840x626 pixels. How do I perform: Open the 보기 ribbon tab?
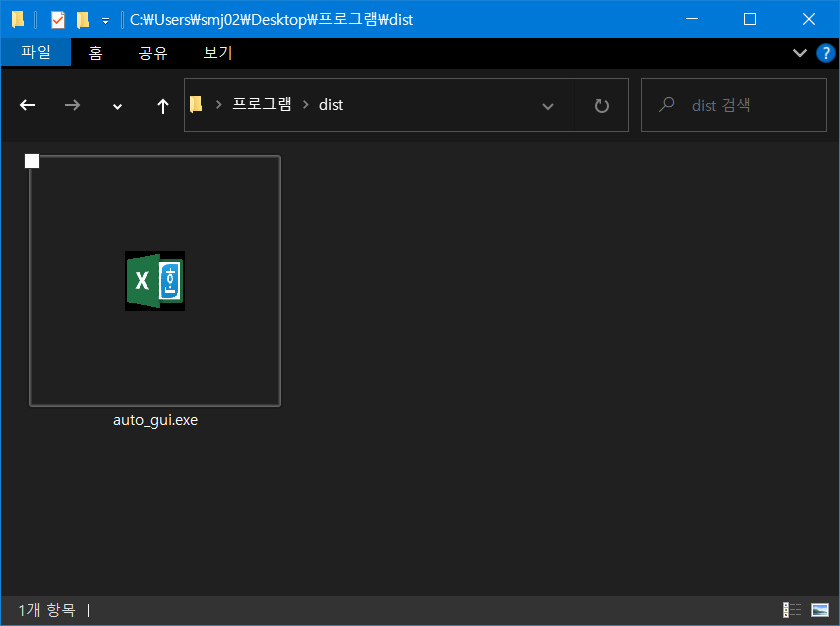tap(218, 53)
